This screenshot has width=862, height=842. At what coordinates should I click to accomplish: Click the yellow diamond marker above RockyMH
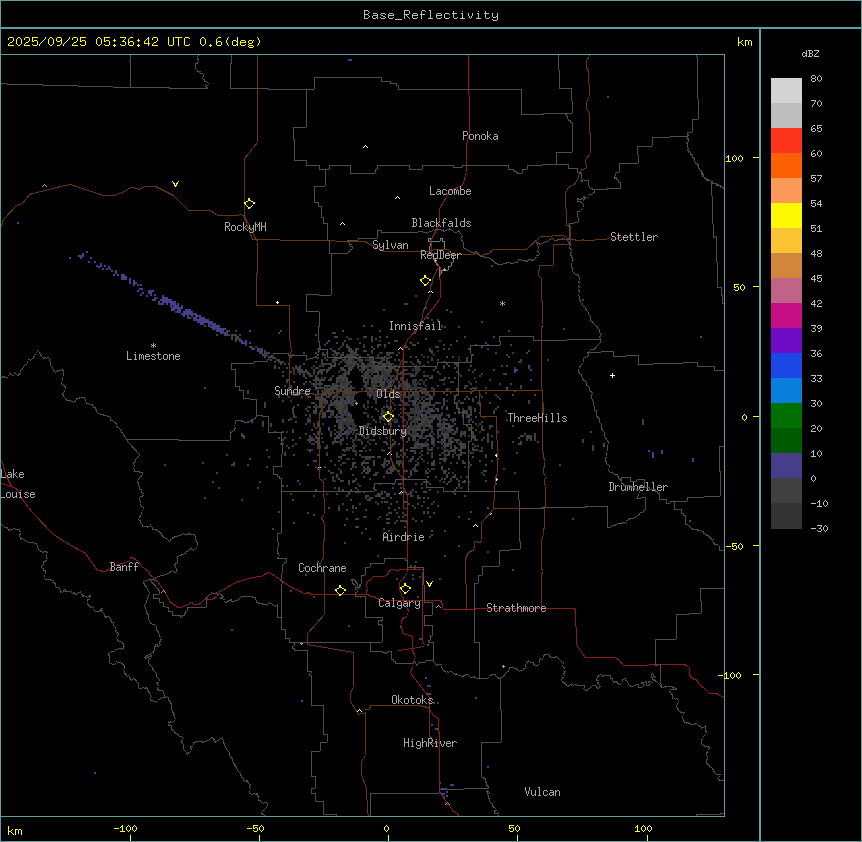click(249, 203)
